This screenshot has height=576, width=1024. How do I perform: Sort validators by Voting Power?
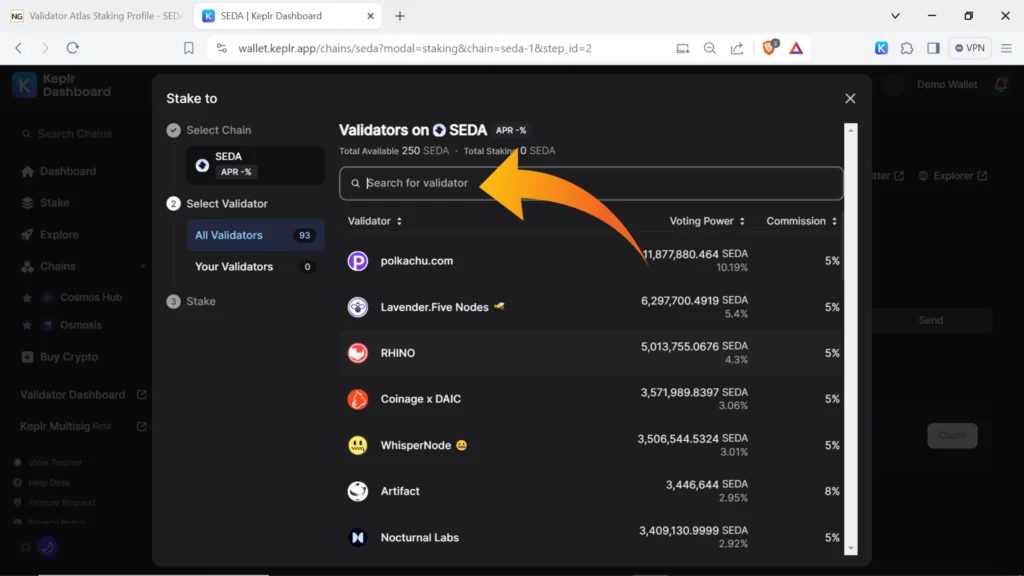(x=707, y=221)
